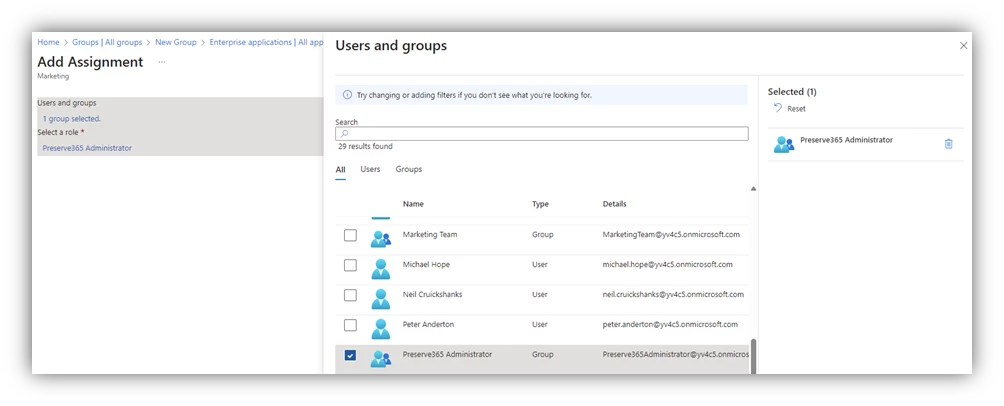Image resolution: width=1004 pixels, height=406 pixels.
Task: Switch to the Users tab
Action: click(x=370, y=170)
